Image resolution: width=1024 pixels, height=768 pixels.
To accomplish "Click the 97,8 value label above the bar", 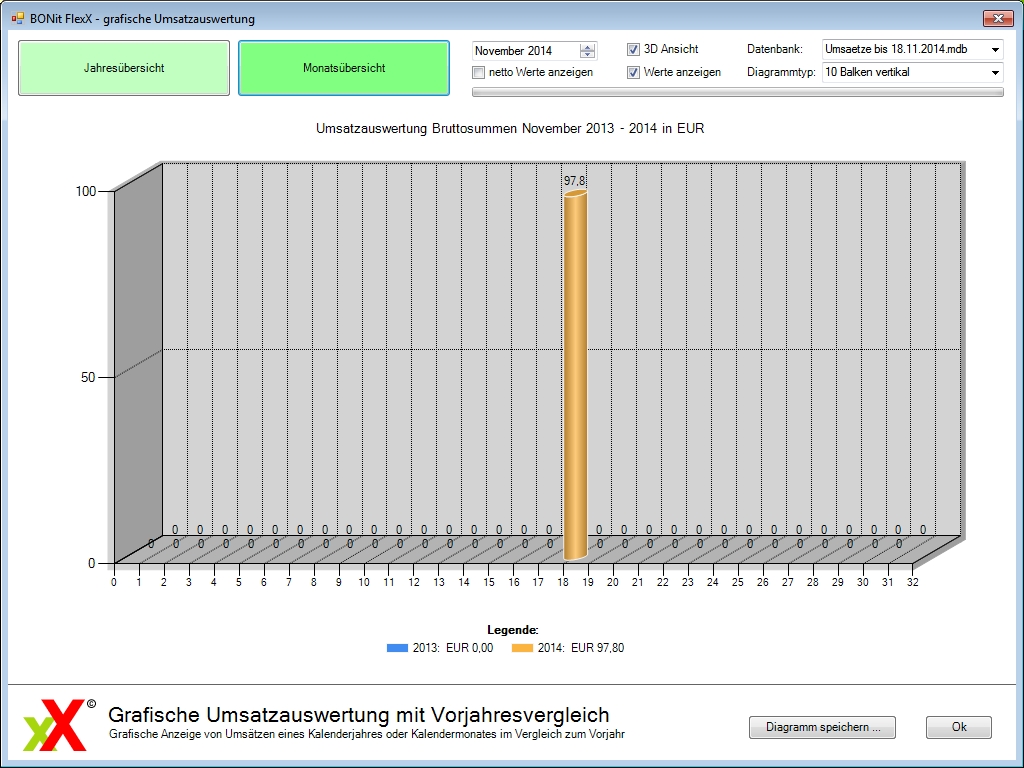I will 575,180.
